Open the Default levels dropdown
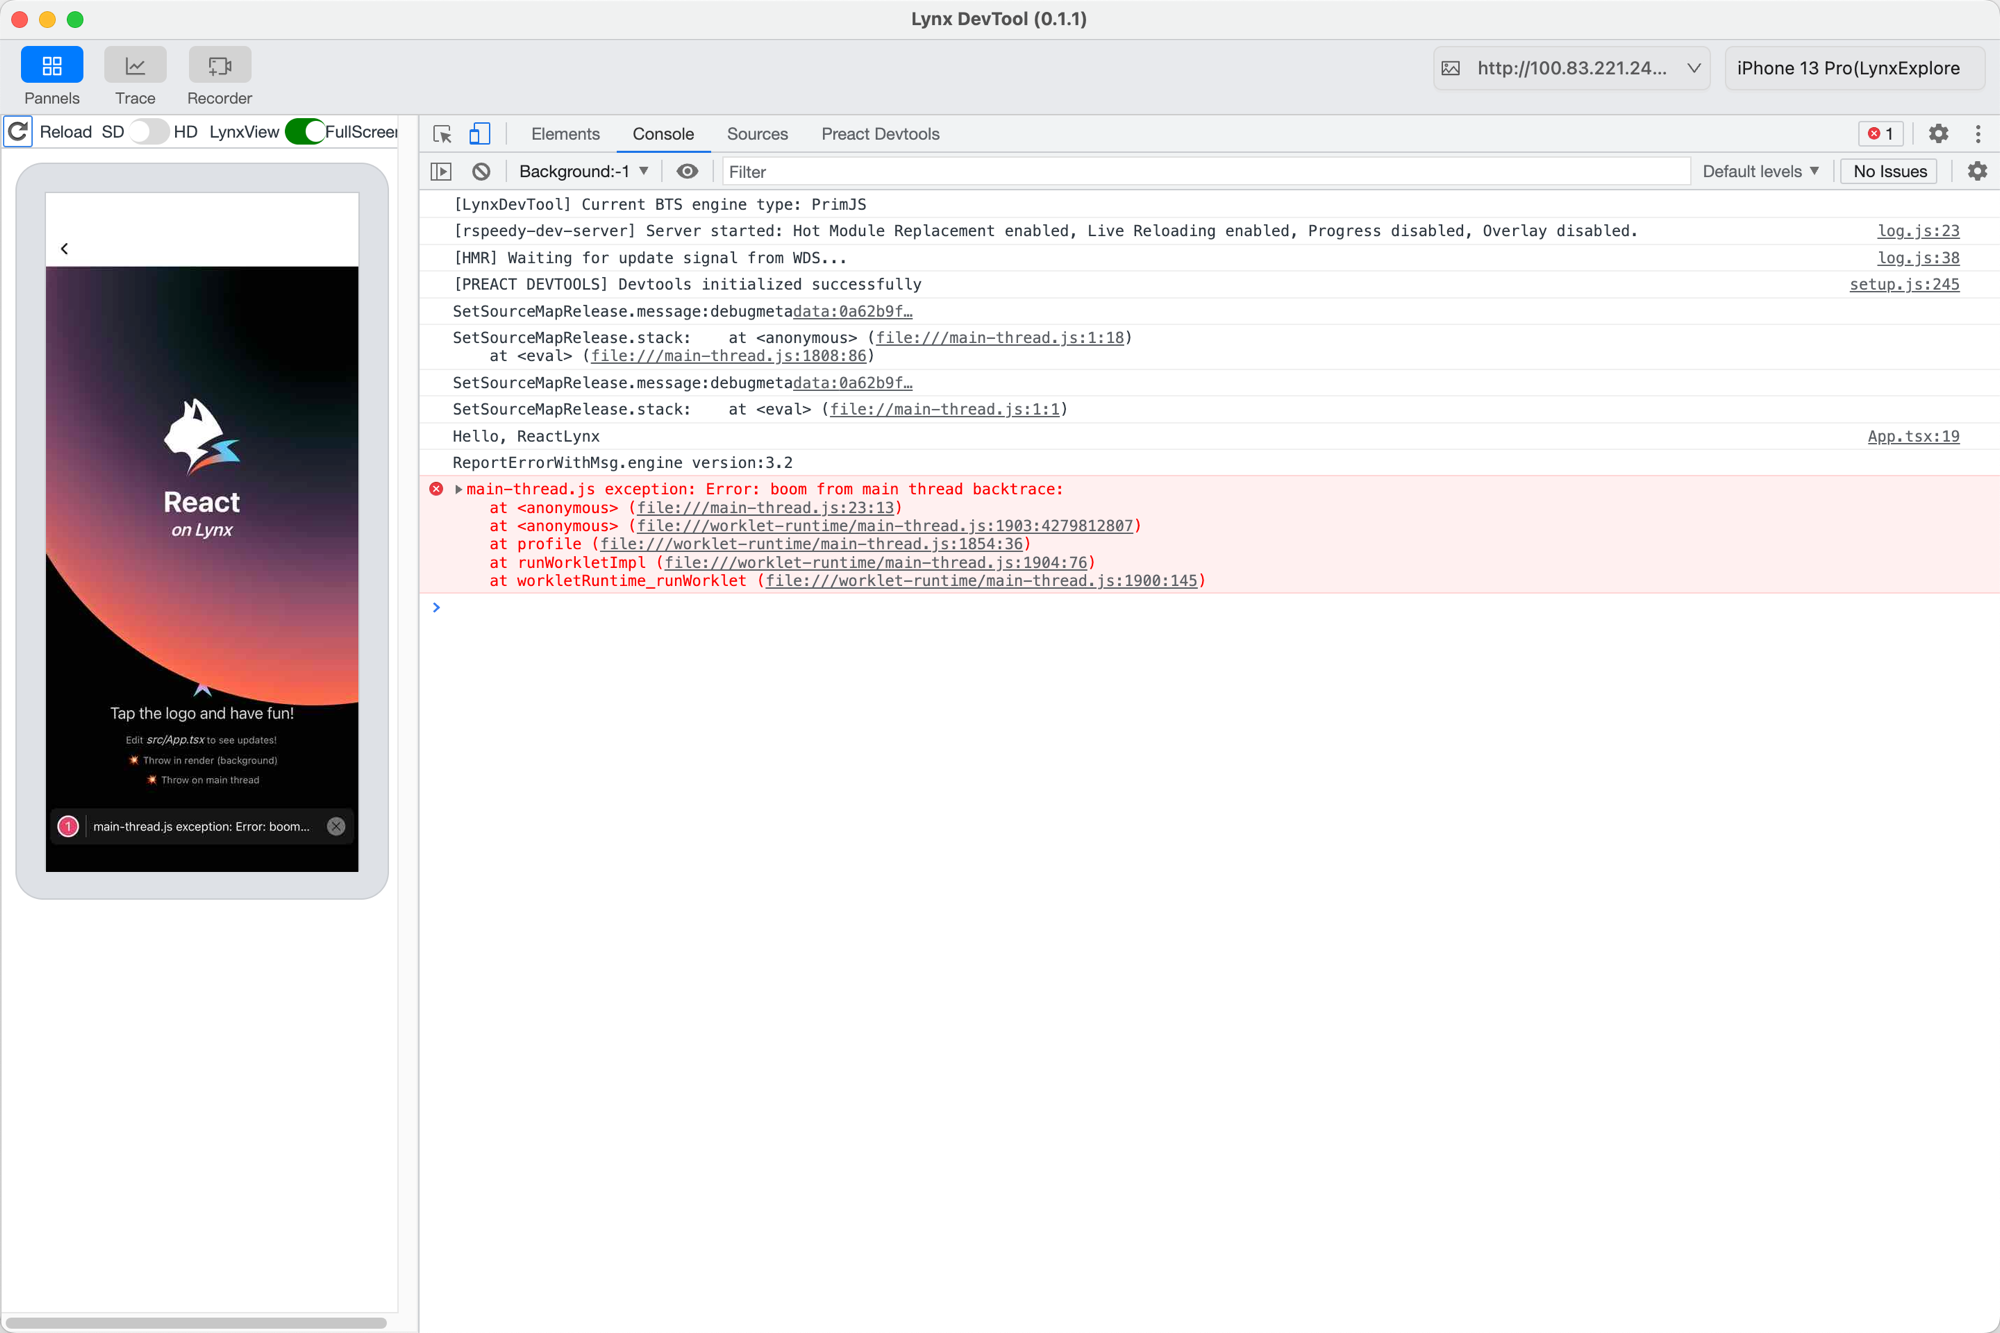Image resolution: width=2000 pixels, height=1333 pixels. pyautogui.click(x=1761, y=172)
